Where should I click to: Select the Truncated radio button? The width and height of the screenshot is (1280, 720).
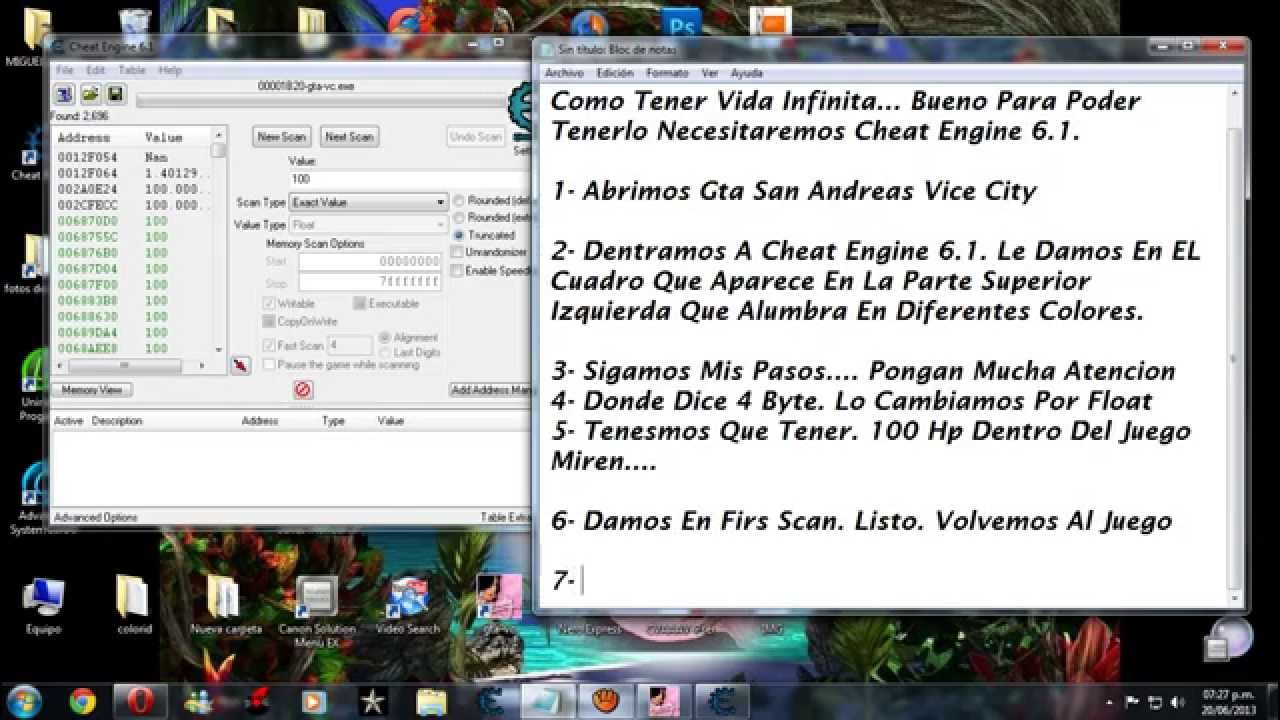click(x=459, y=235)
